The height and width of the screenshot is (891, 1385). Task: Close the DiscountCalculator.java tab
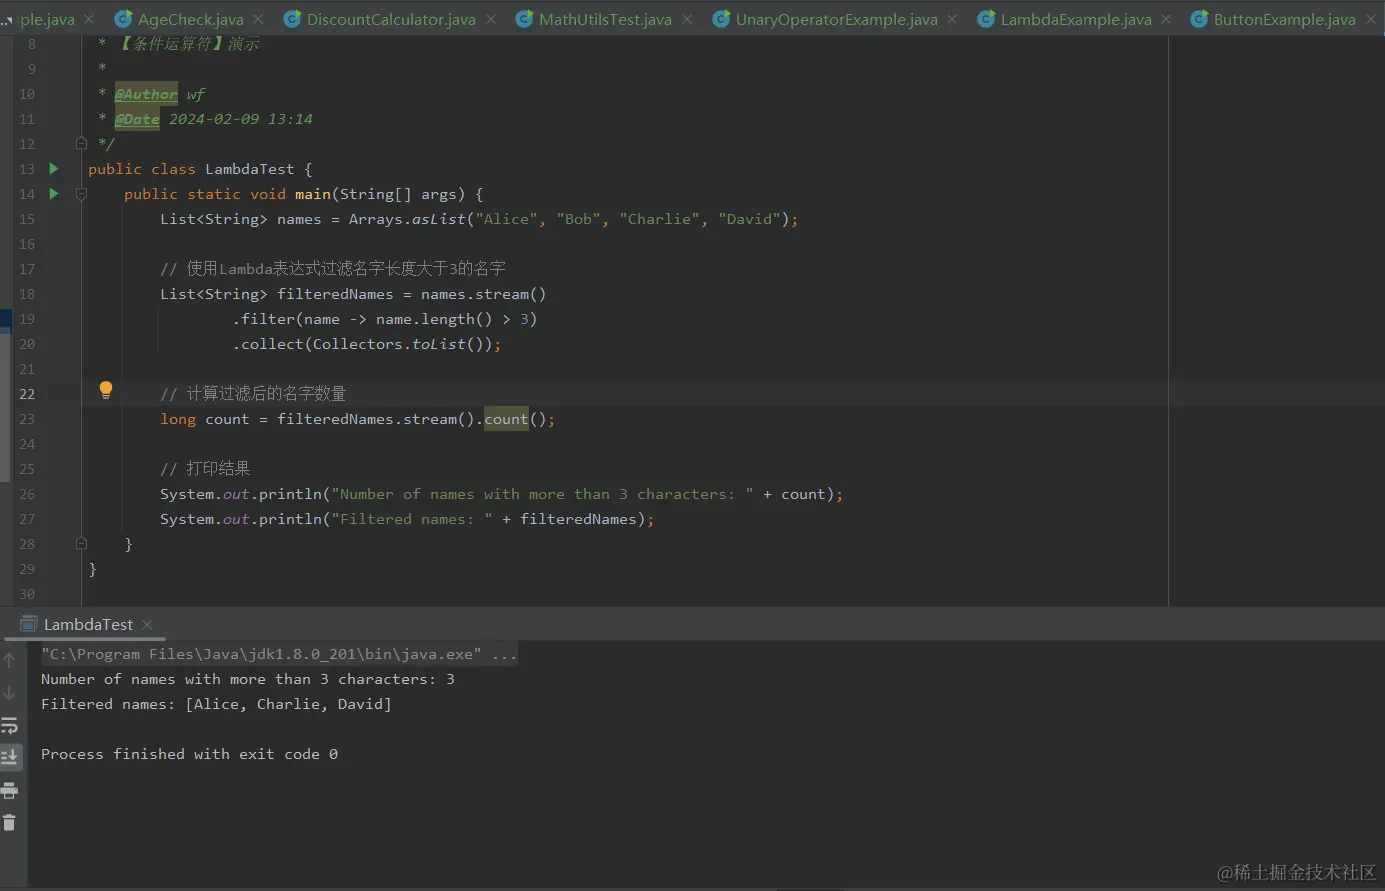pos(491,19)
